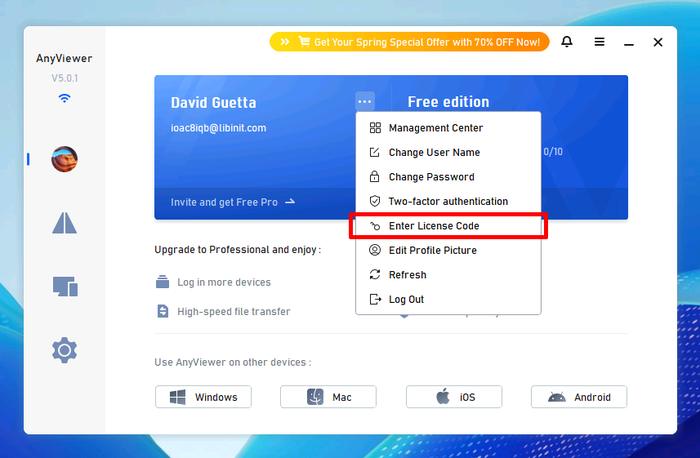
Task: Click the notification bell icon
Action: click(567, 42)
